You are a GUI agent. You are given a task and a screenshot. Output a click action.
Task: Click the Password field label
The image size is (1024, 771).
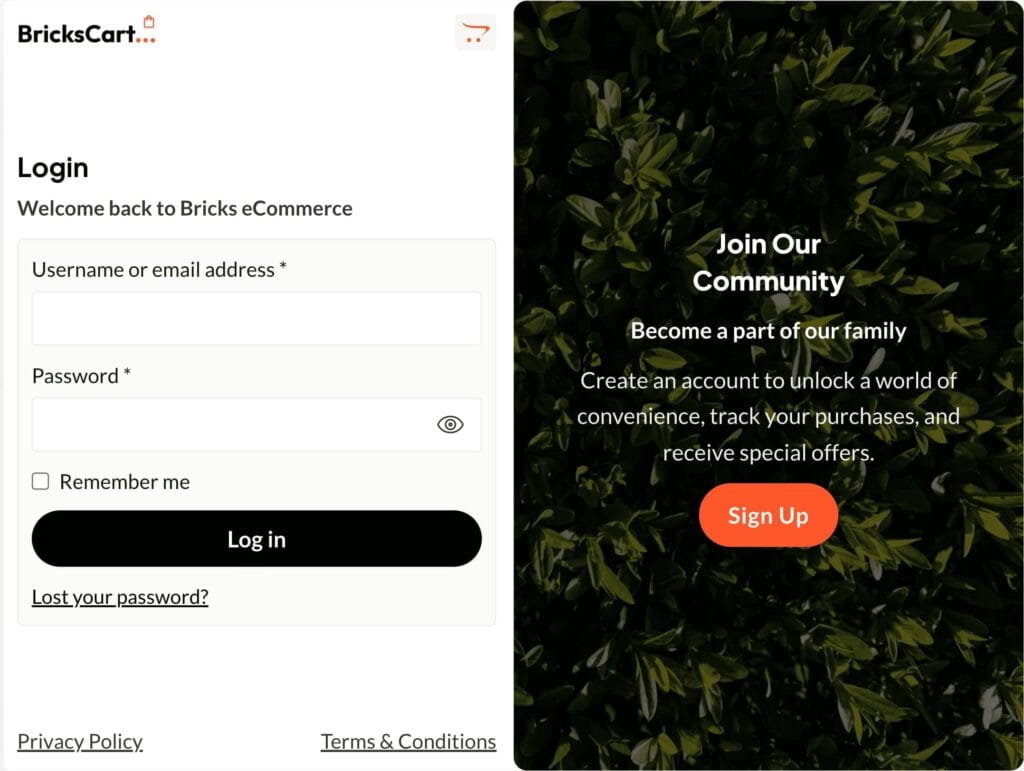[x=82, y=376]
